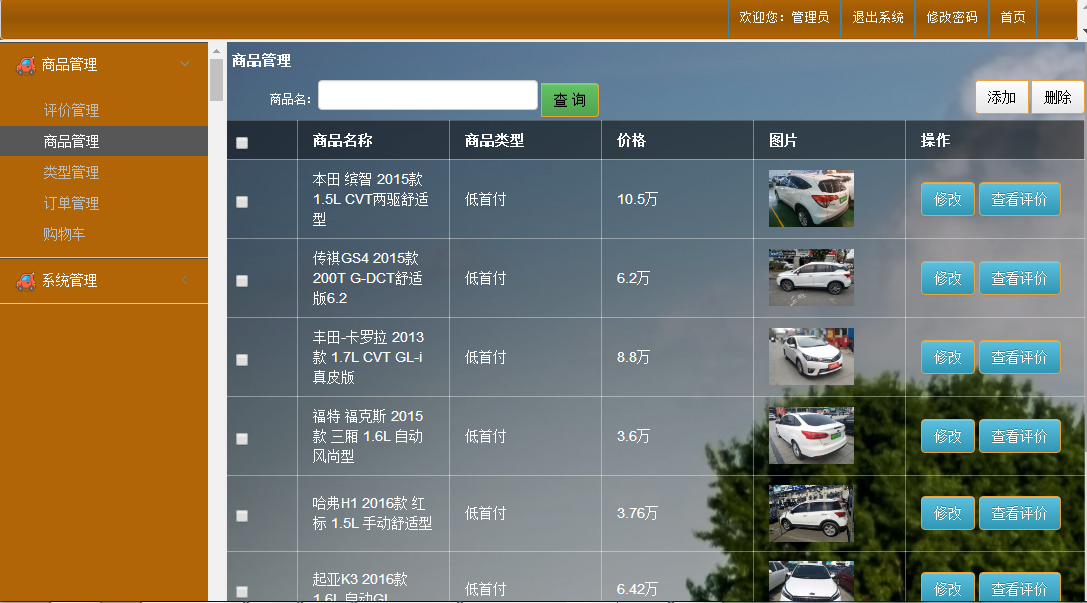
Task: Click 修改 for the 本田 缤智 row
Action: click(x=948, y=200)
